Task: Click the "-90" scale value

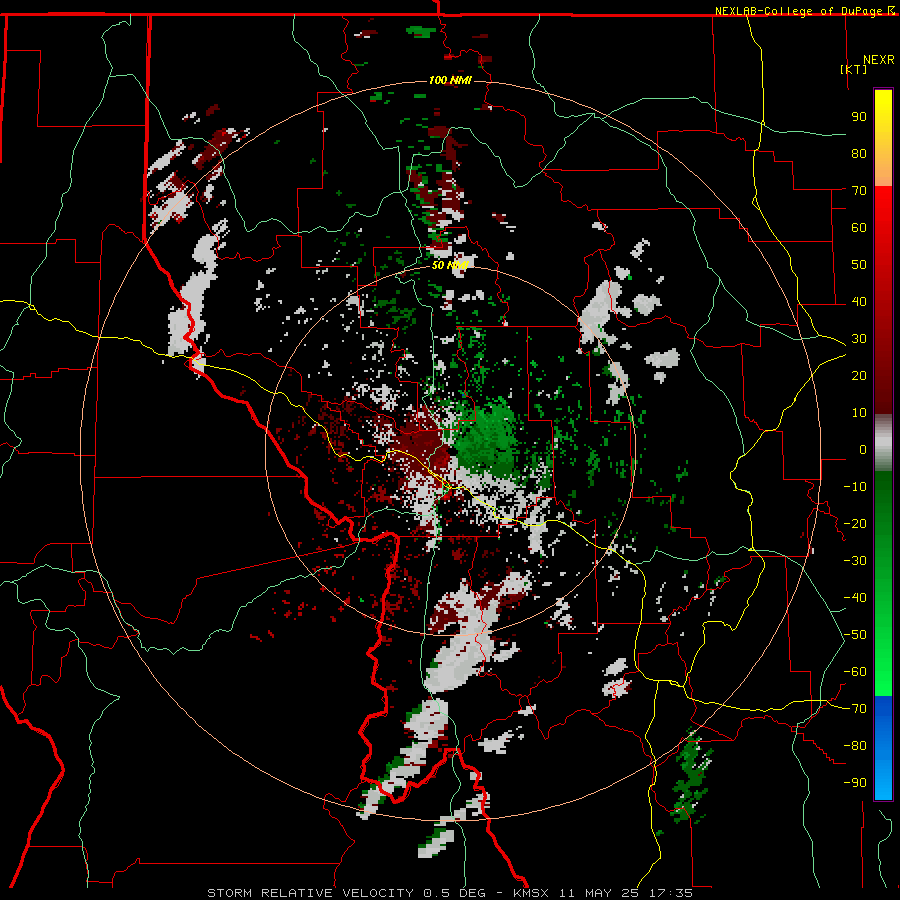Action: pos(855,783)
